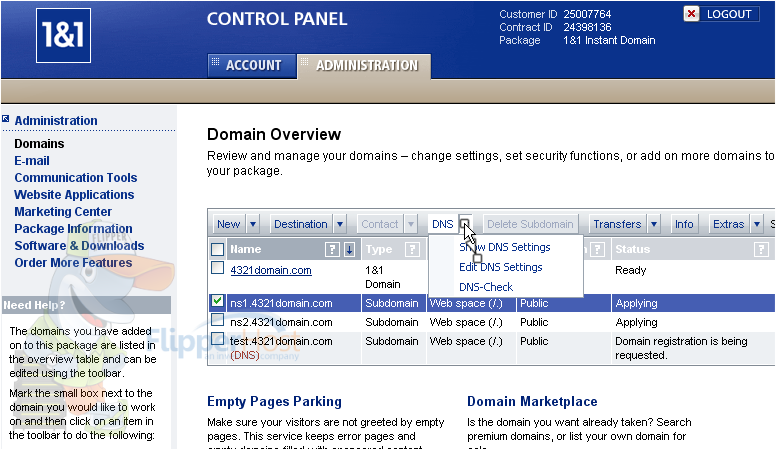Click the help icon in Status column

coord(761,250)
